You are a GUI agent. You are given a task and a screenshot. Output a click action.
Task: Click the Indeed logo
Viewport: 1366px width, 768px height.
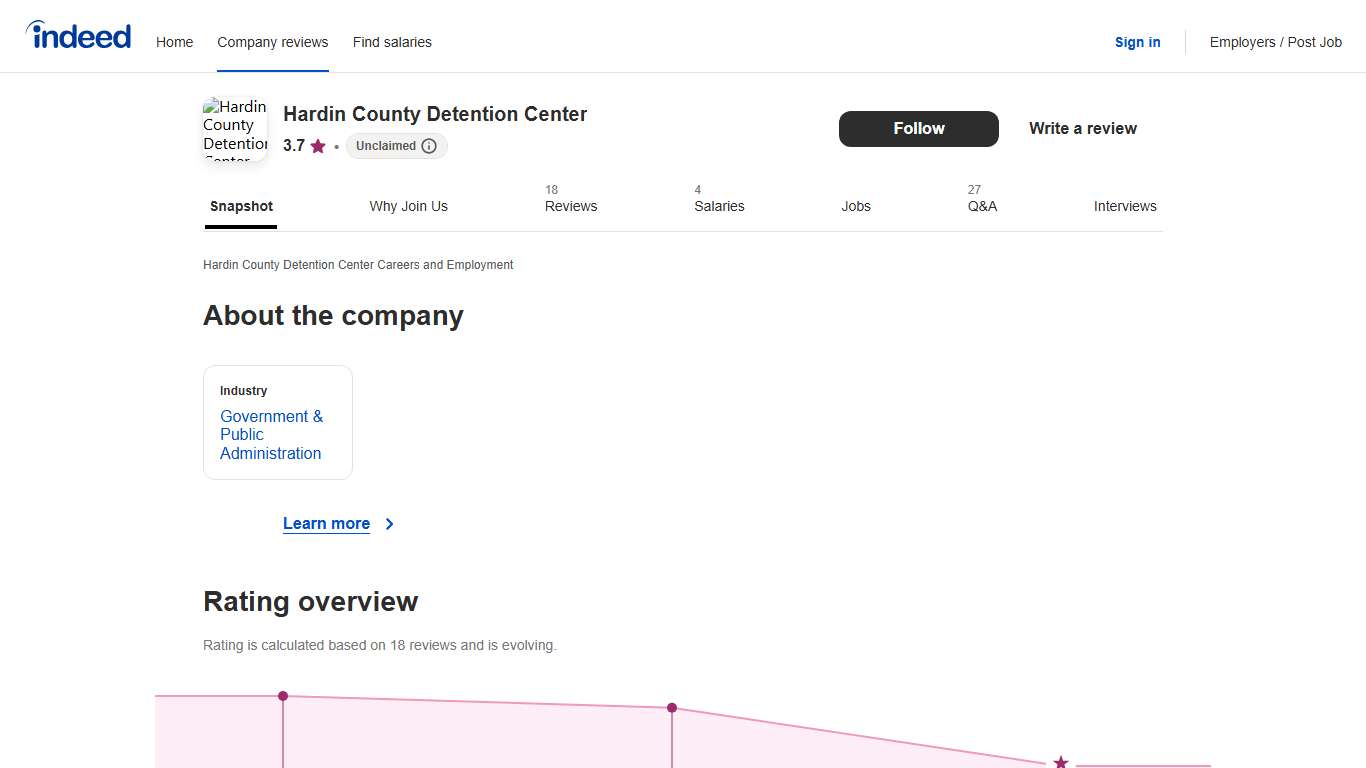pos(79,37)
